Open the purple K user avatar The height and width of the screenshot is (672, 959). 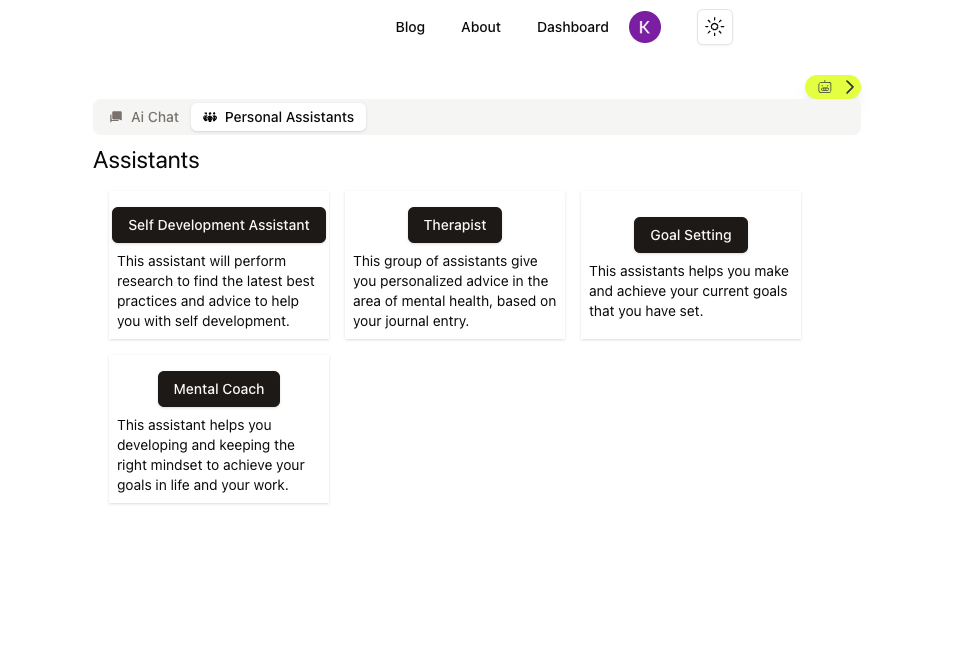(645, 27)
